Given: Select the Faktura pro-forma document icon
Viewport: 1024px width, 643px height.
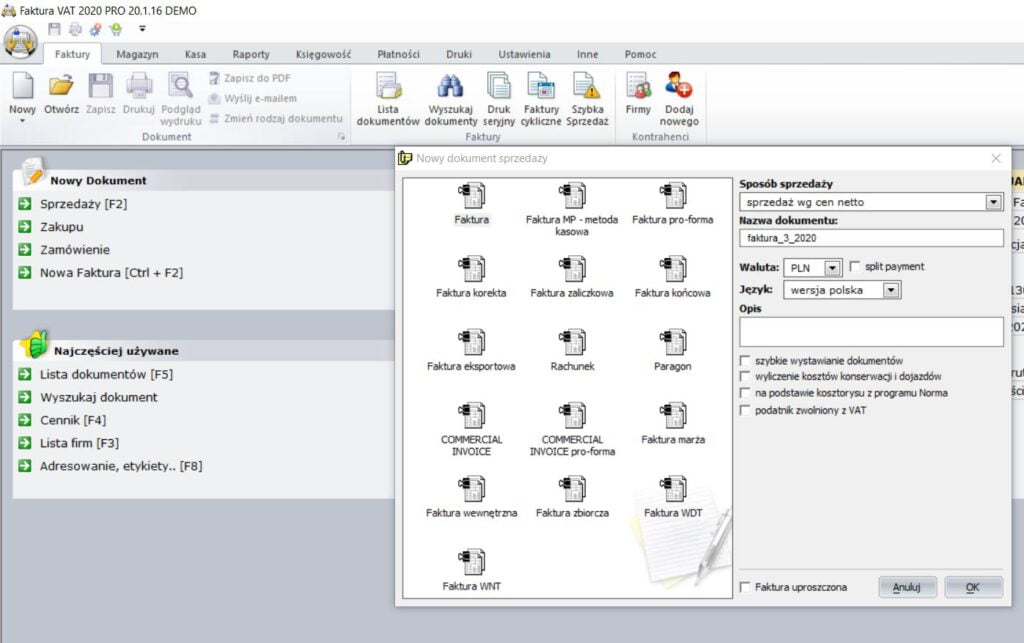Looking at the screenshot, I should coord(673,196).
